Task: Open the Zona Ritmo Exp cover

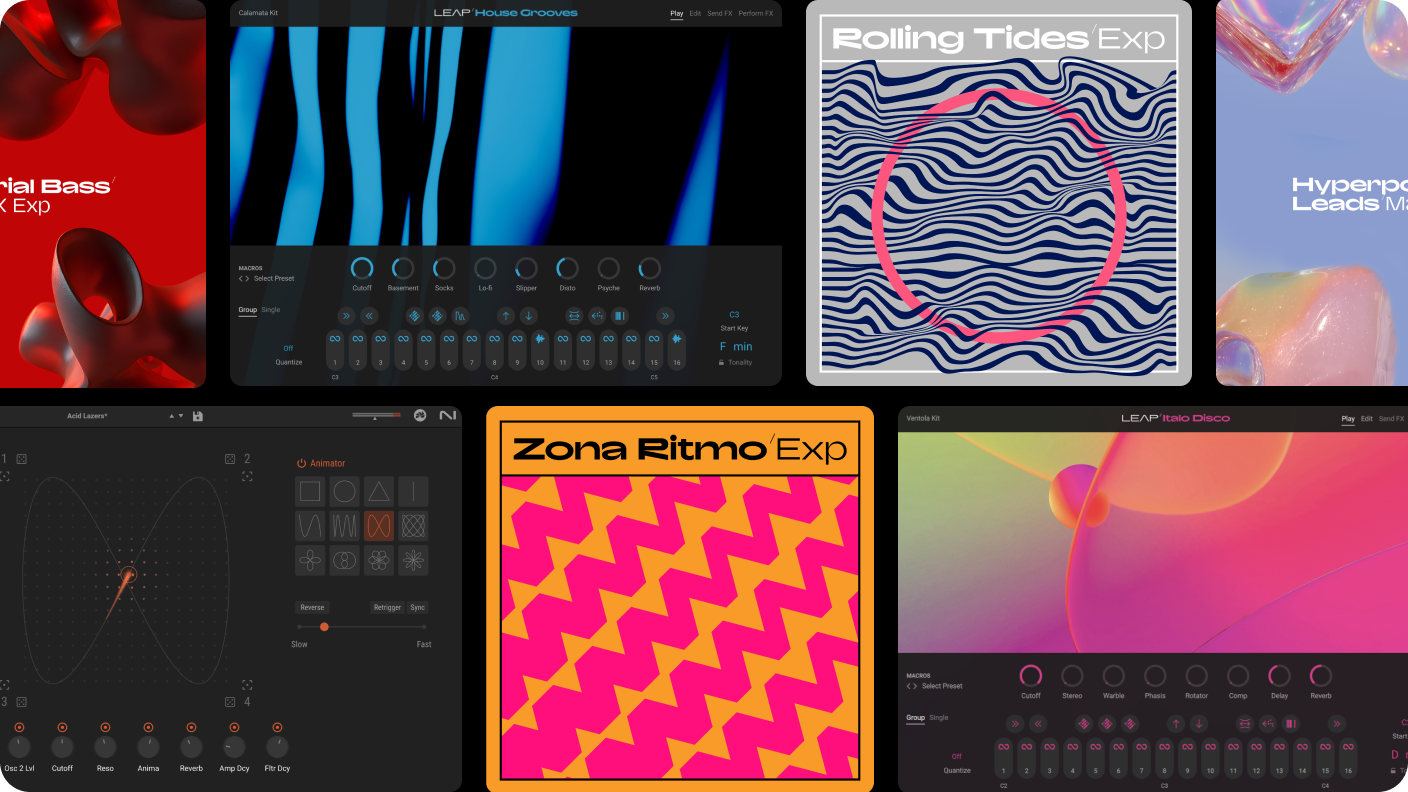Action: click(x=681, y=599)
